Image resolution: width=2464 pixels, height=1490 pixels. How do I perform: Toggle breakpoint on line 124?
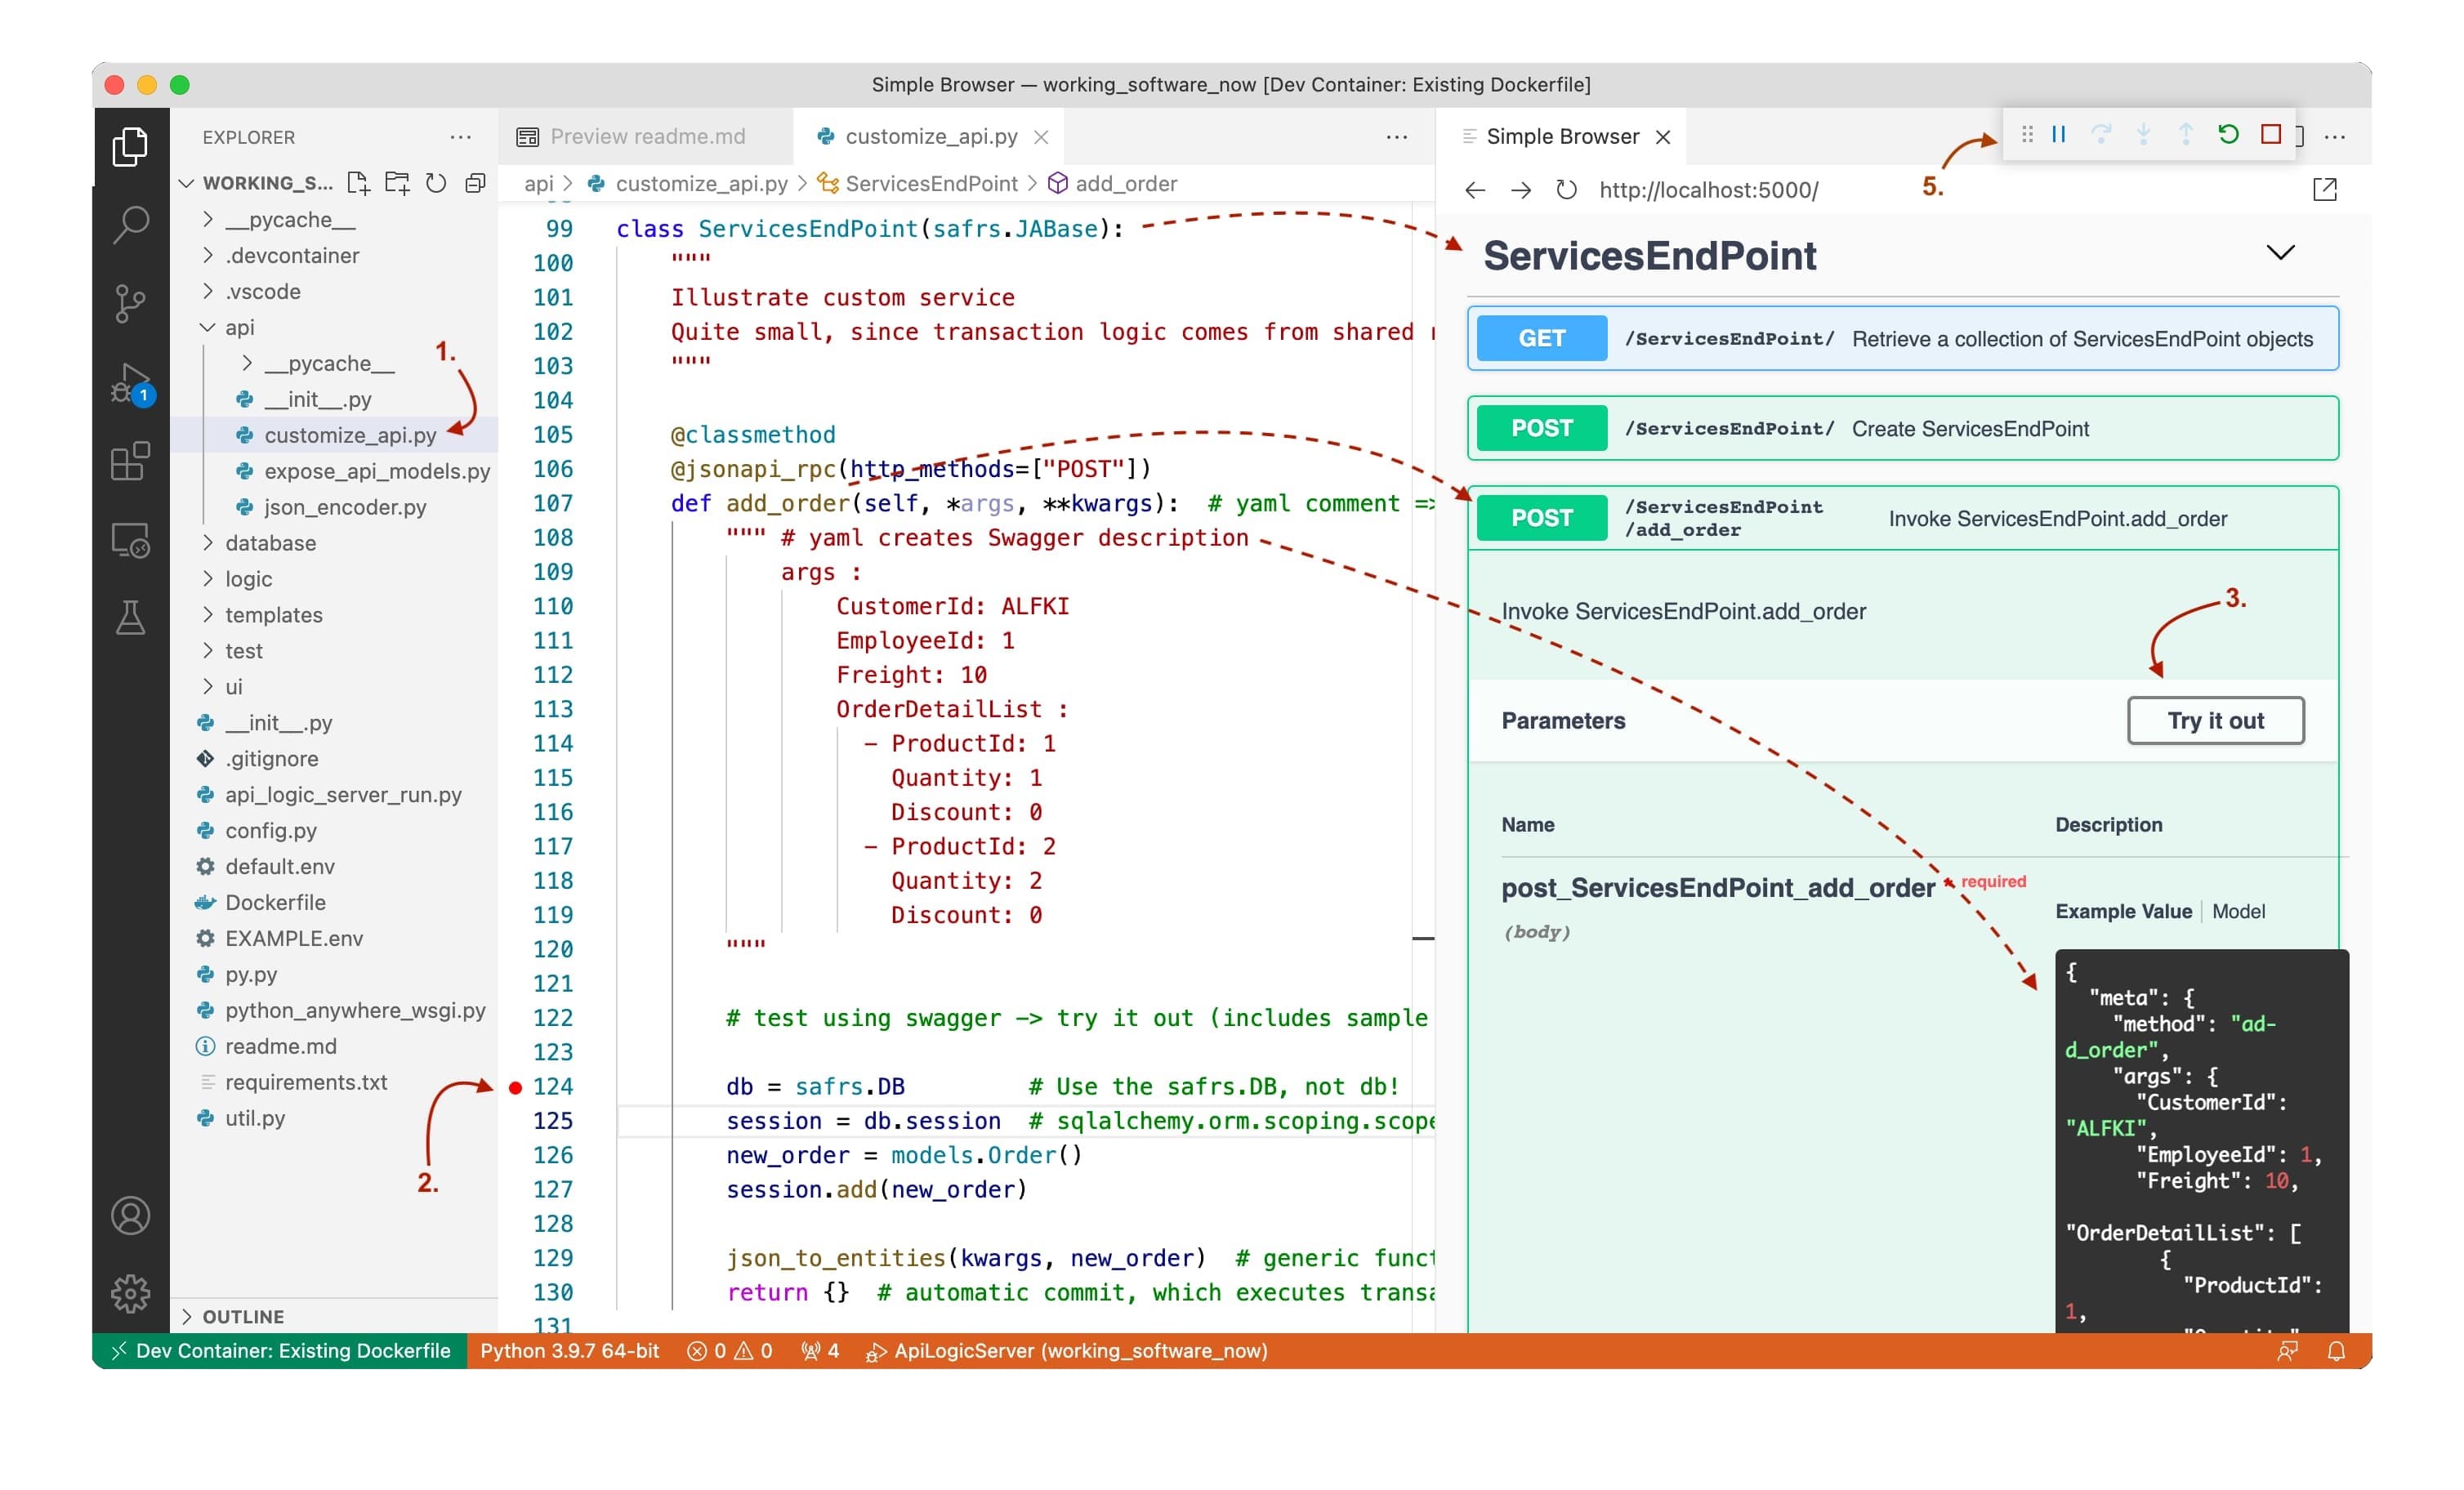pos(515,1087)
